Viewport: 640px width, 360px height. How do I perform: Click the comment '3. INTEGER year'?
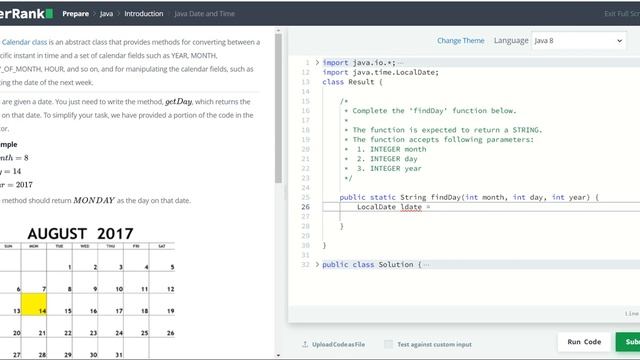click(389, 169)
